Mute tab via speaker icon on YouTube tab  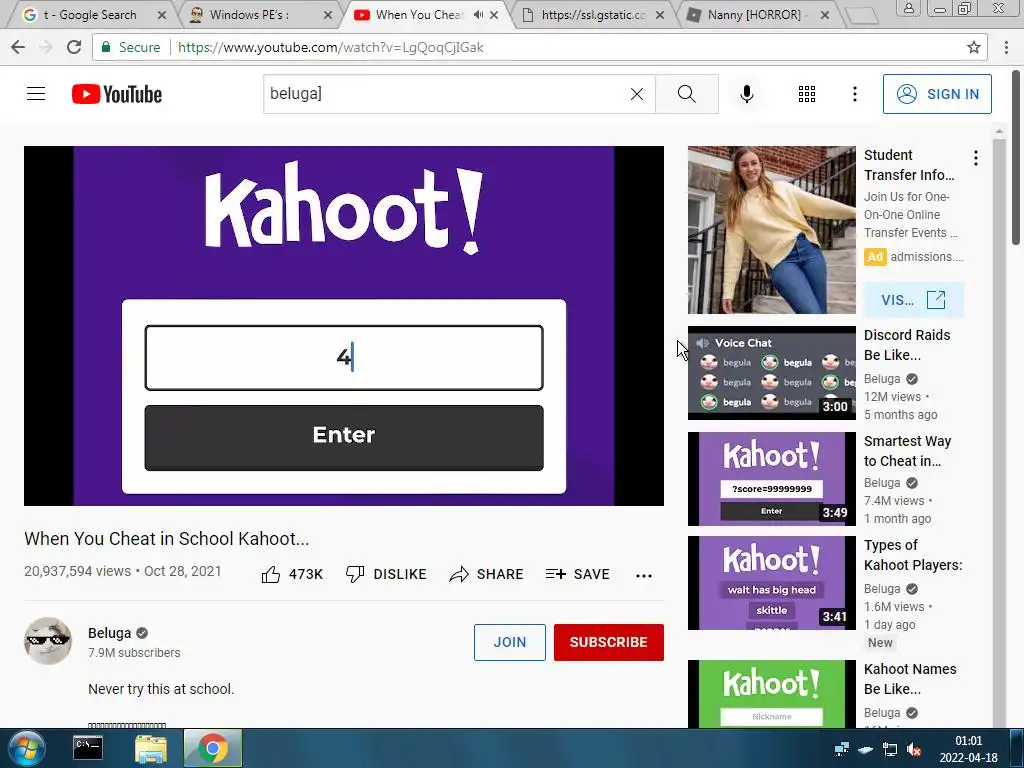(478, 14)
